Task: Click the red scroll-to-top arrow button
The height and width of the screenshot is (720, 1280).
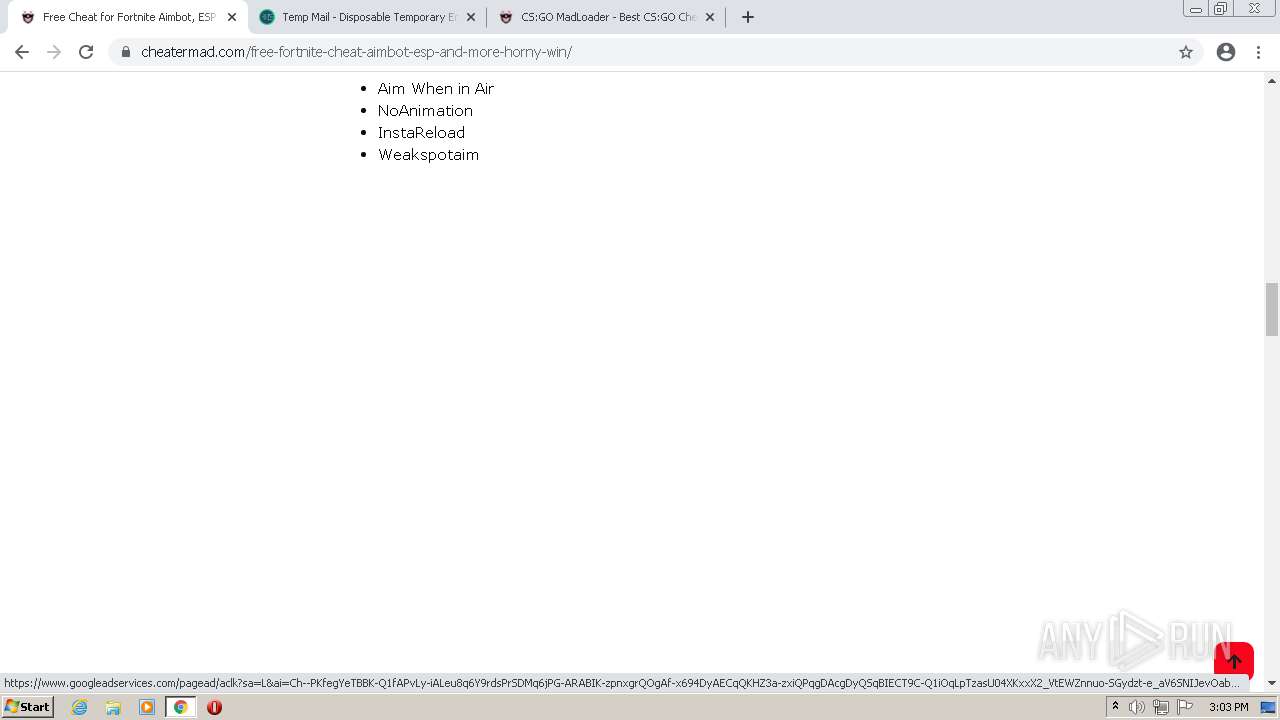Action: (x=1234, y=661)
